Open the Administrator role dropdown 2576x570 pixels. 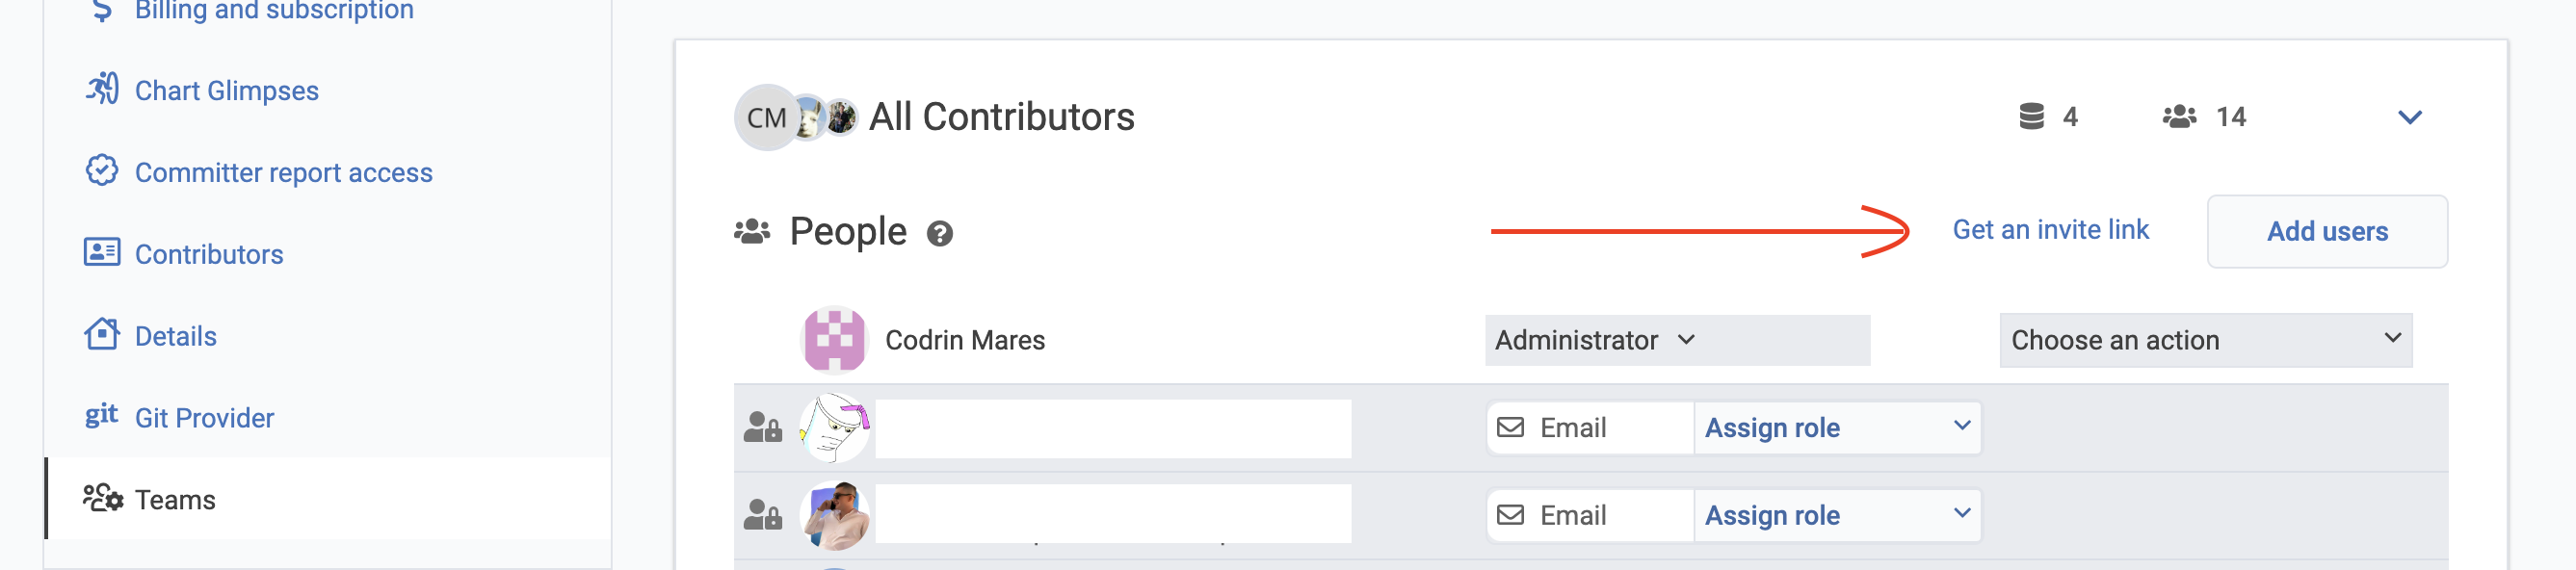tap(1677, 340)
